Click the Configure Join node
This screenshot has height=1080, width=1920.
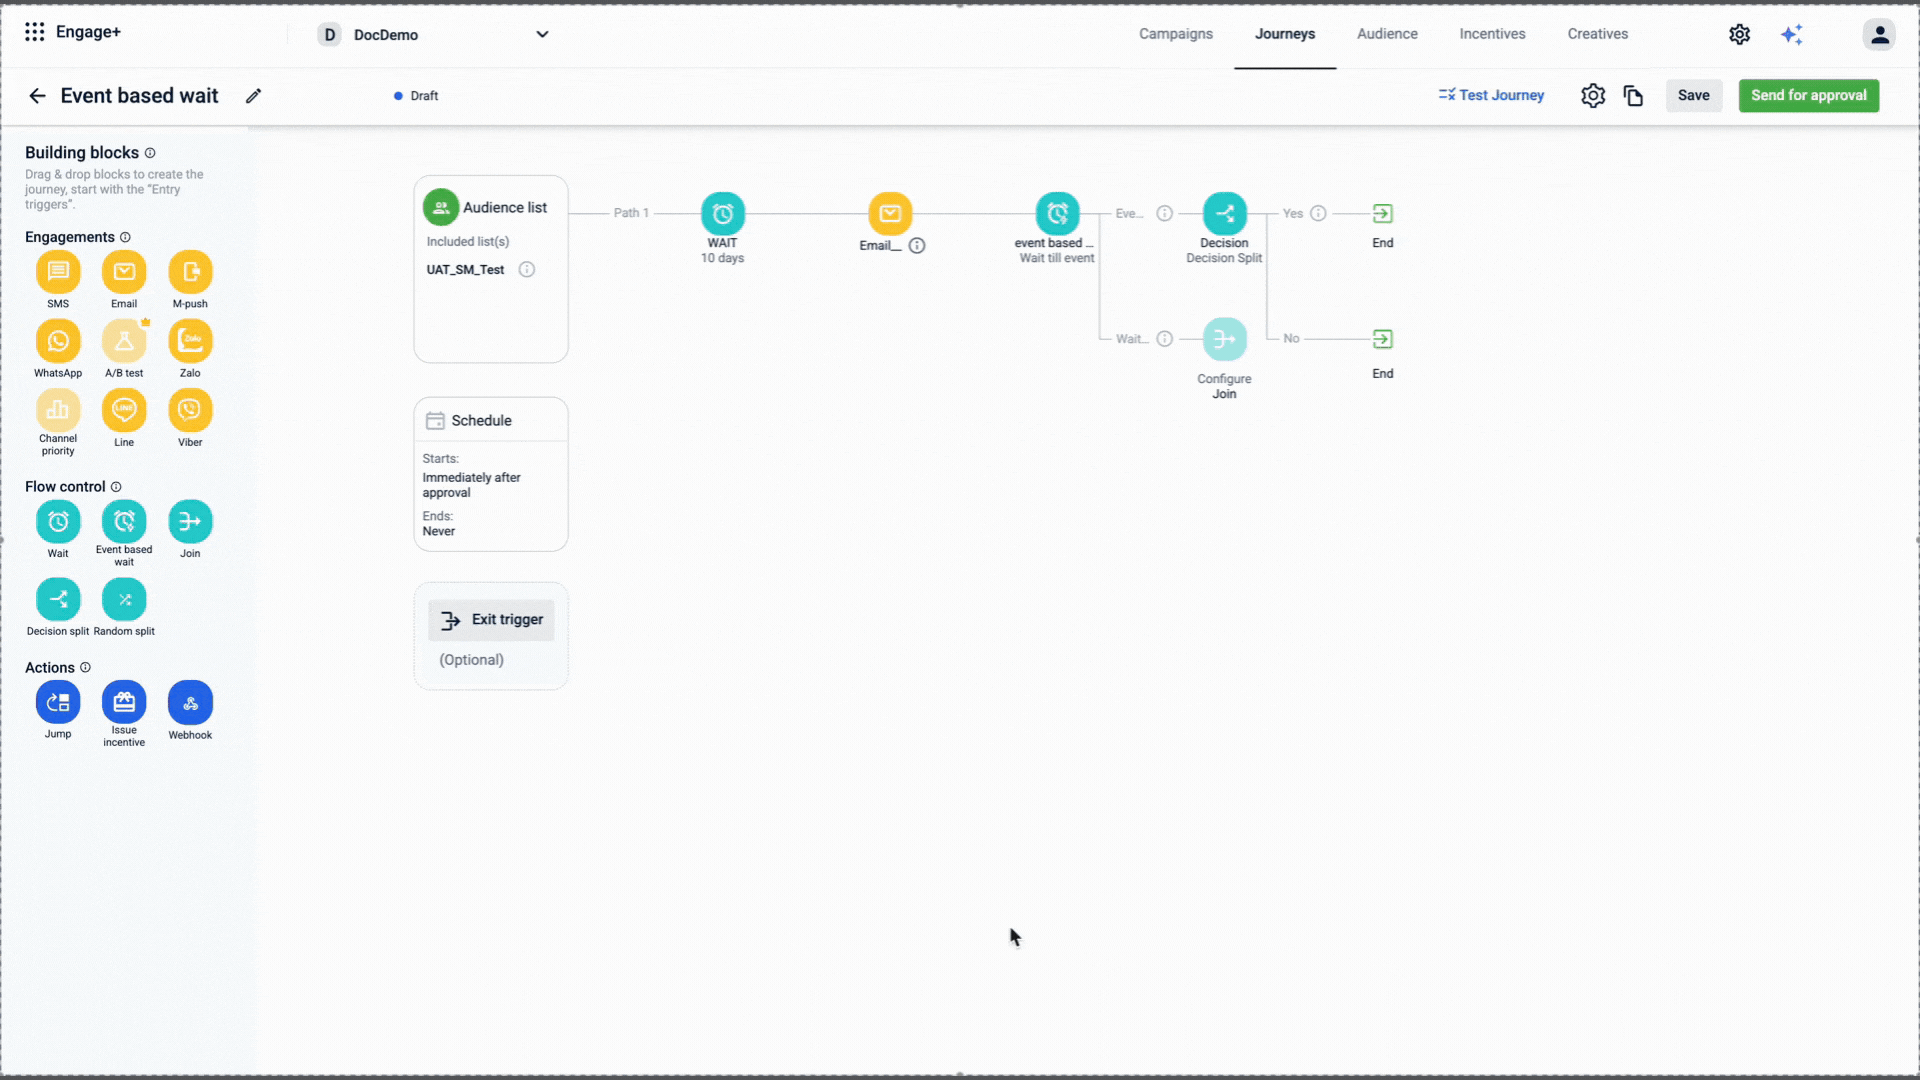coord(1224,340)
